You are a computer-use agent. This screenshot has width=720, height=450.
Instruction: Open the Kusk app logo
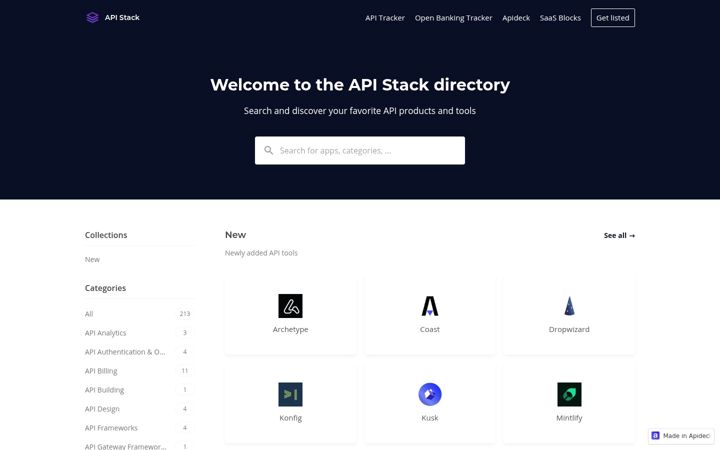pos(430,394)
